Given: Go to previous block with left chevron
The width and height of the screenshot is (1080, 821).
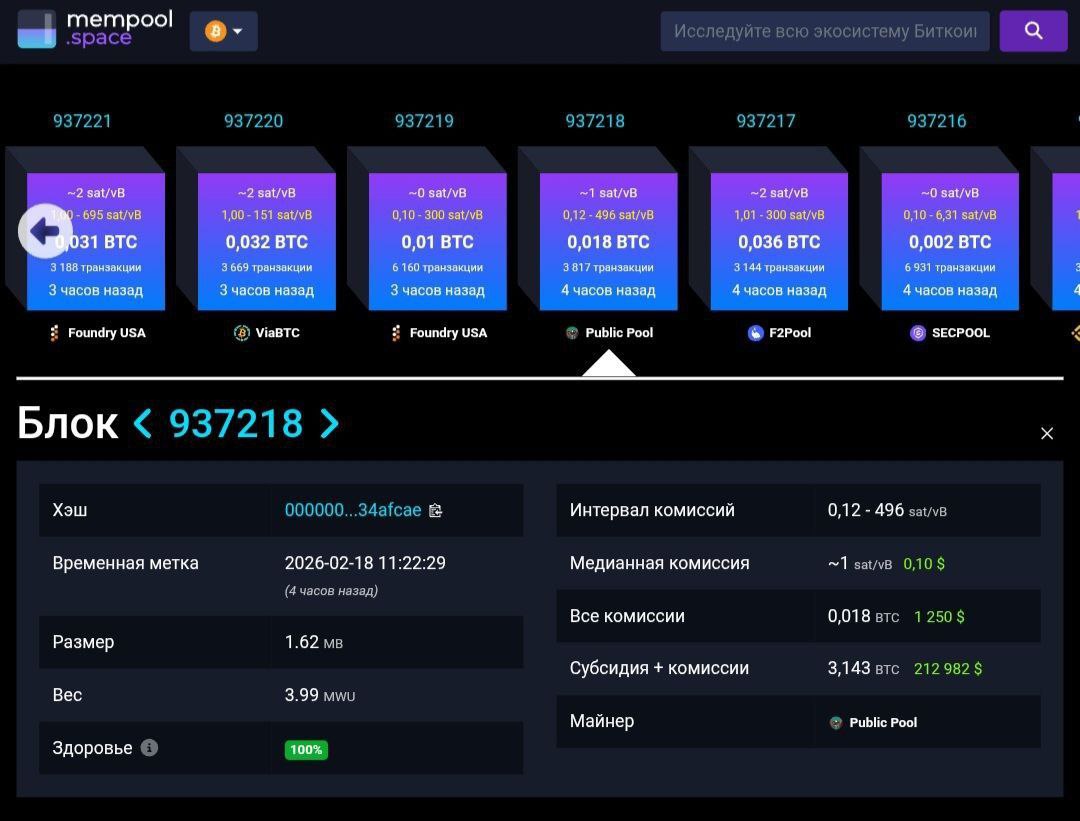Looking at the screenshot, I should pyautogui.click(x=143, y=424).
